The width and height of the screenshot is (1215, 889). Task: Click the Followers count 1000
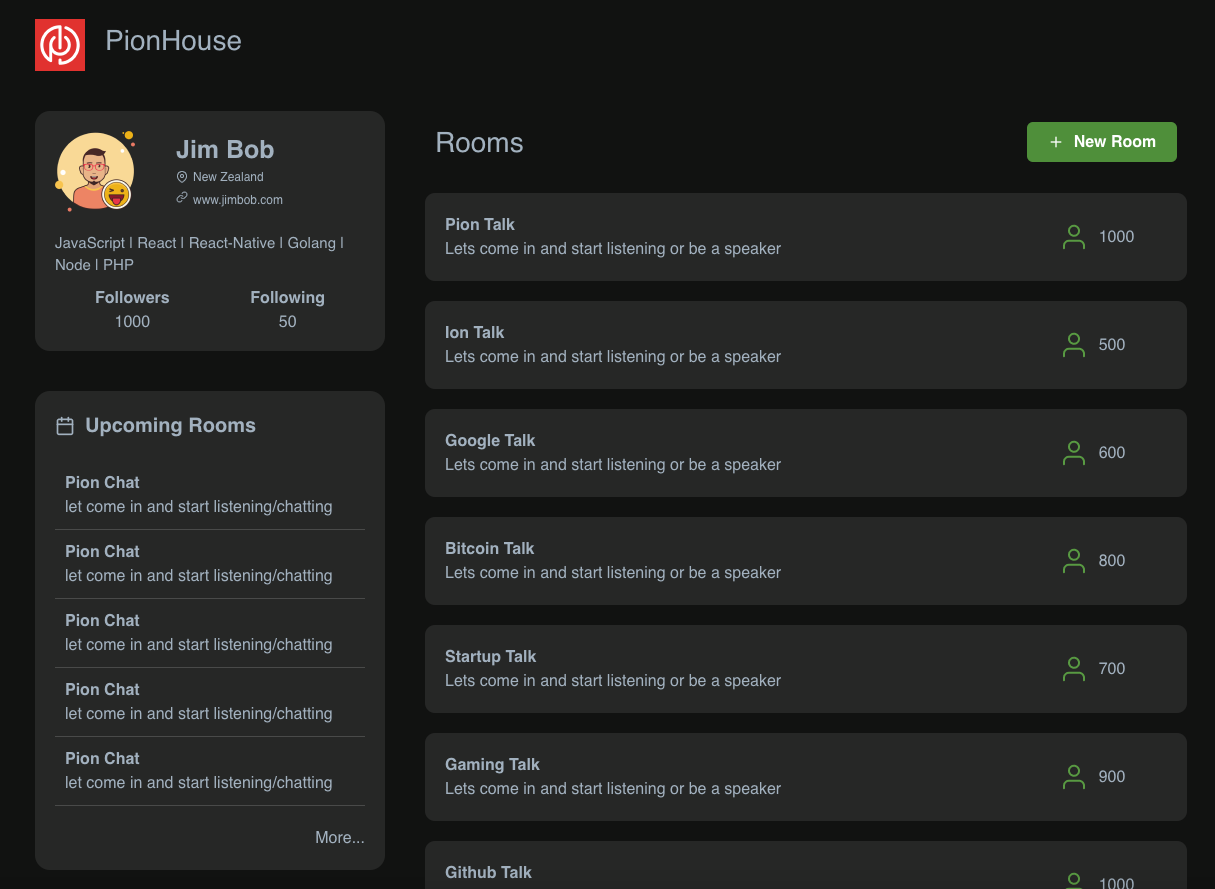(132, 321)
